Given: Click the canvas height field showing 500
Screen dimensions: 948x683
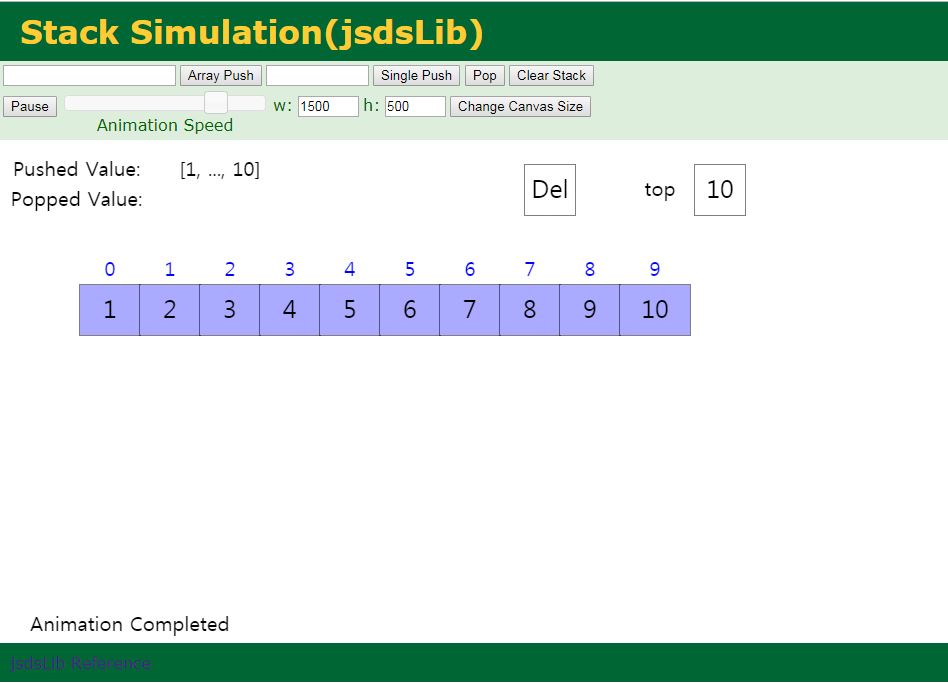Looking at the screenshot, I should pos(415,106).
